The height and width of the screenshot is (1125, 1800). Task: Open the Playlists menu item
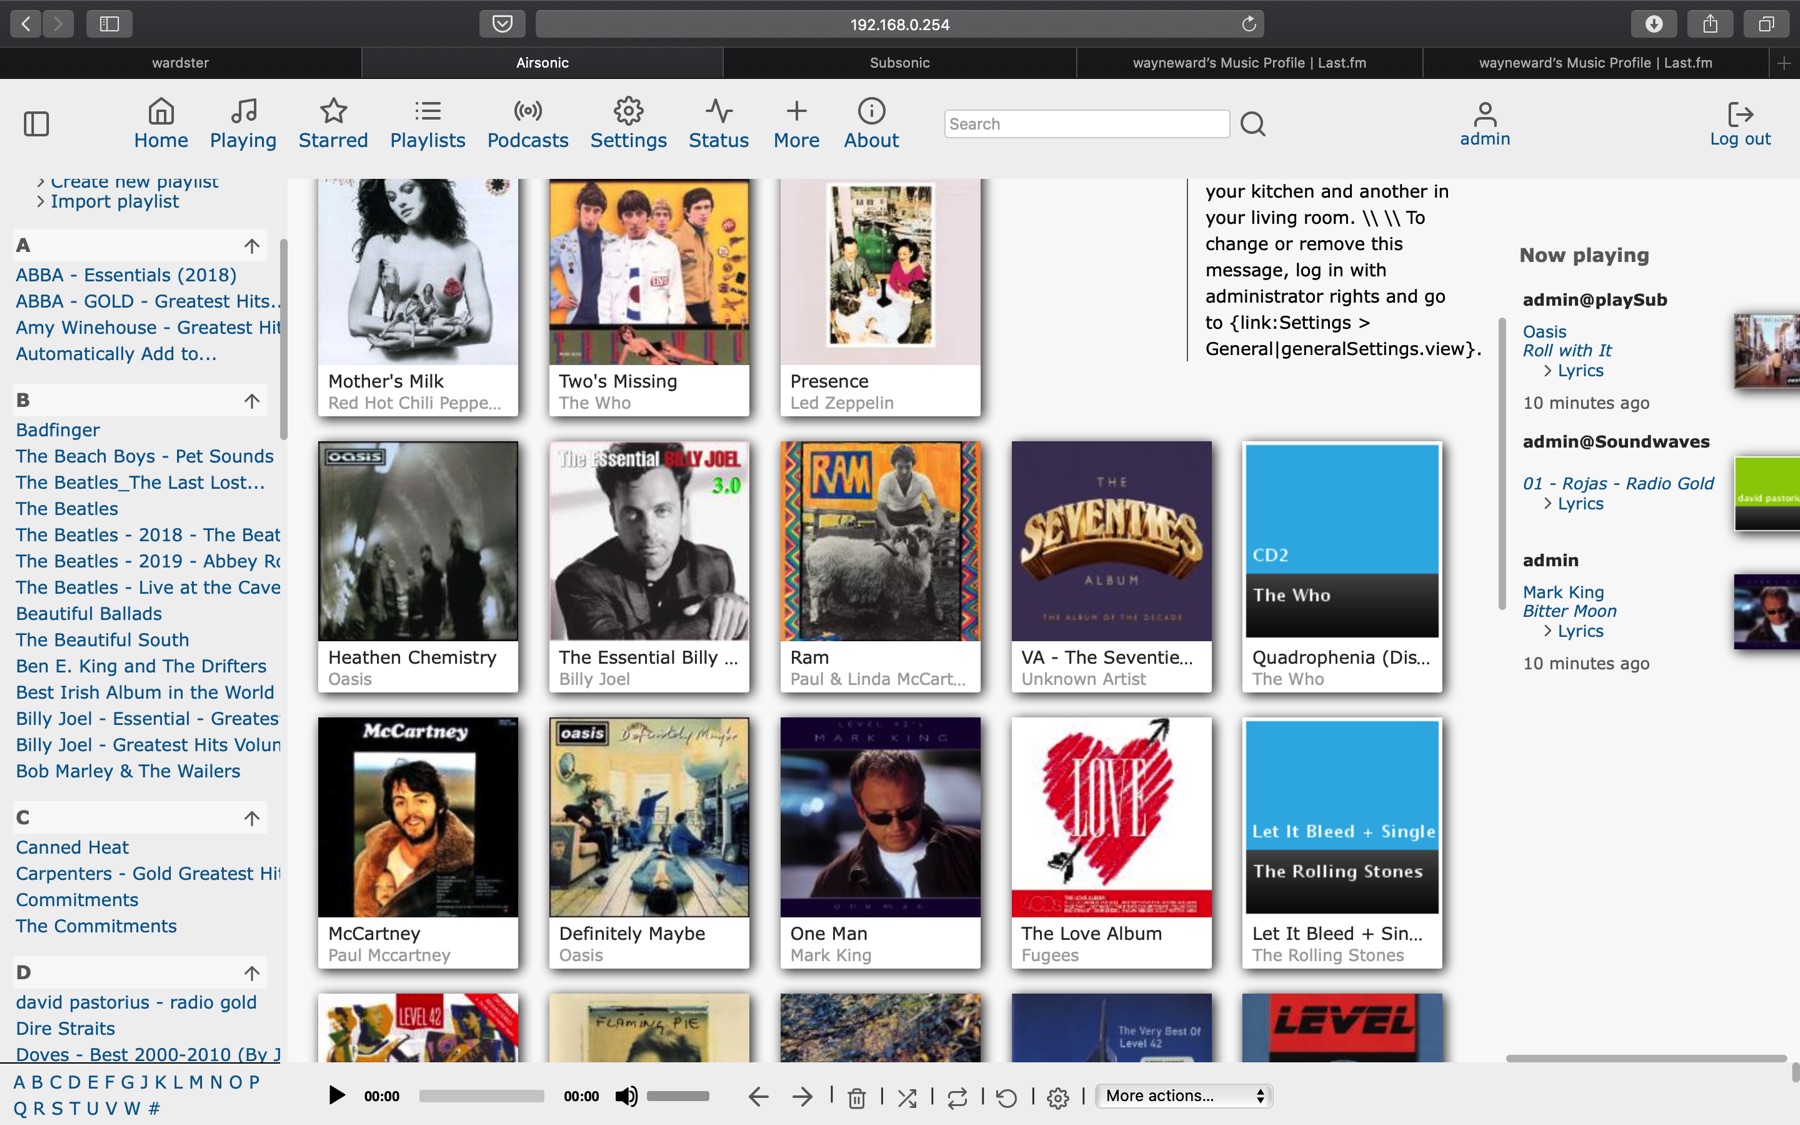[x=427, y=124]
